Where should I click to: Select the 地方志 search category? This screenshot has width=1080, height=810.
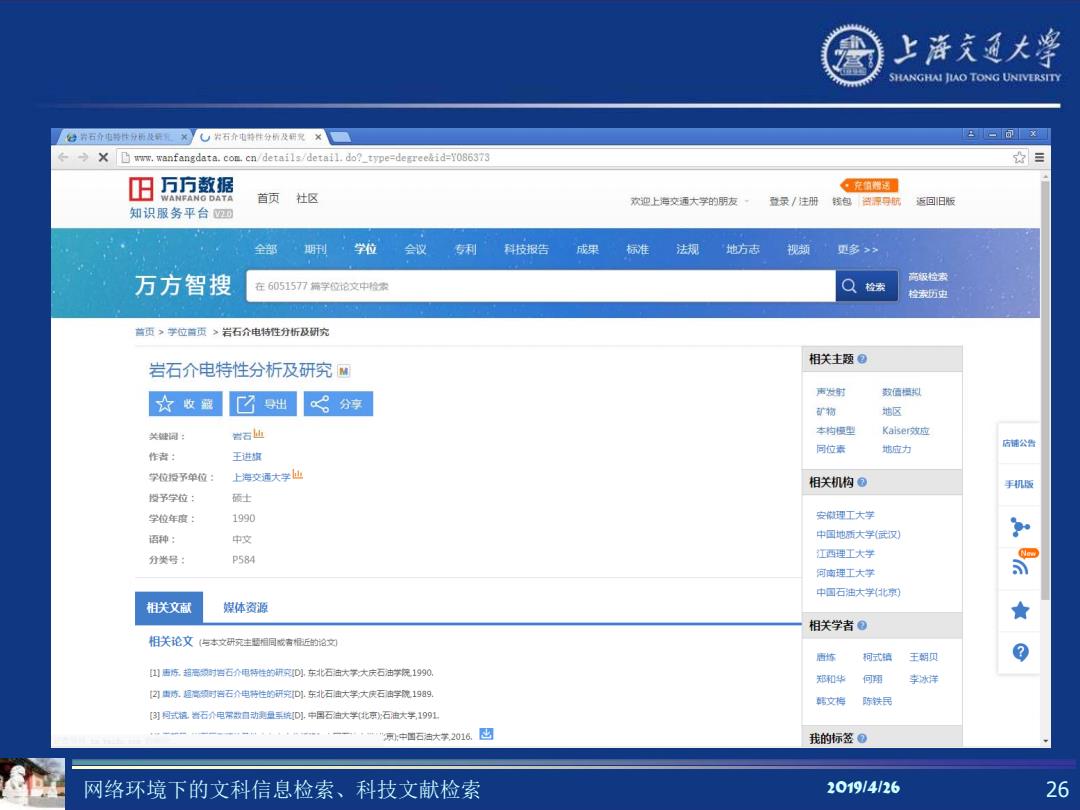point(742,249)
